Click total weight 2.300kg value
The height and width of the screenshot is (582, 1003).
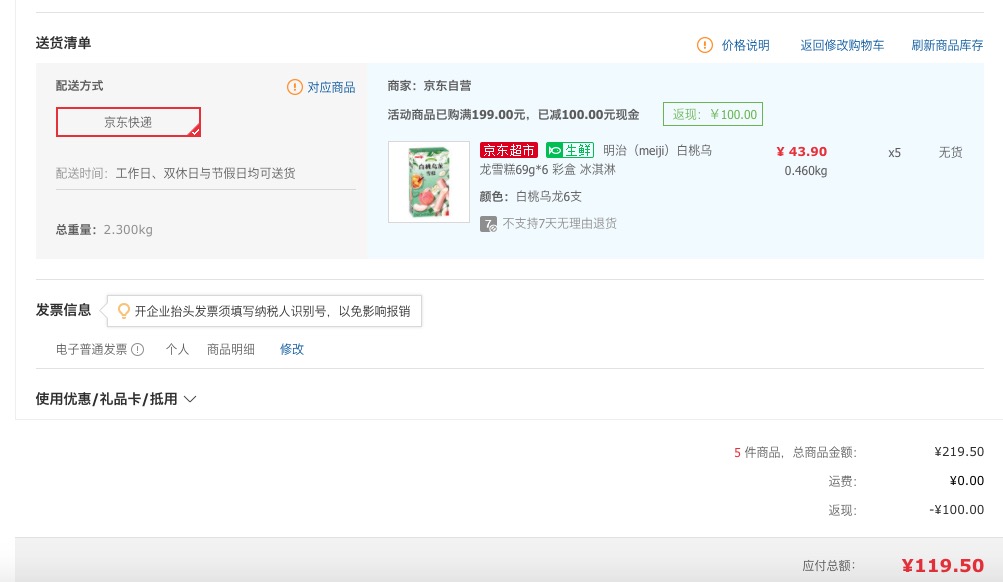point(128,230)
